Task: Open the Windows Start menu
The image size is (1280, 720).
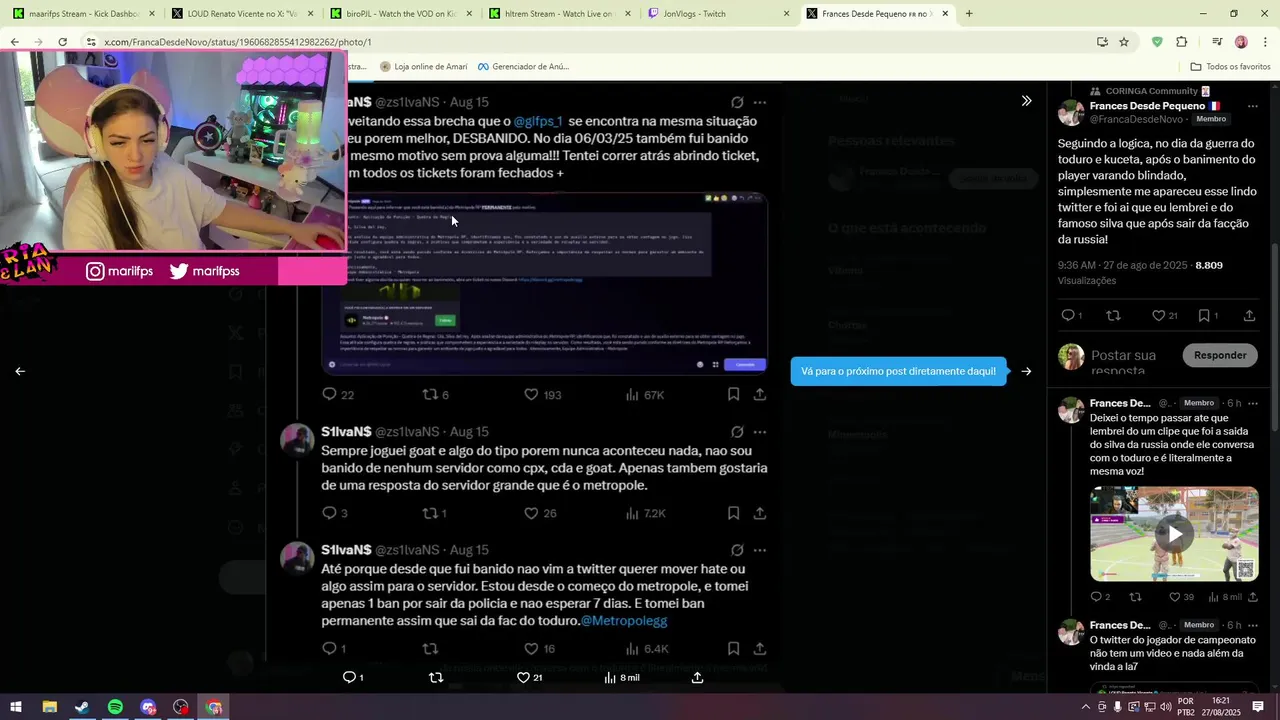Action: tap(16, 707)
